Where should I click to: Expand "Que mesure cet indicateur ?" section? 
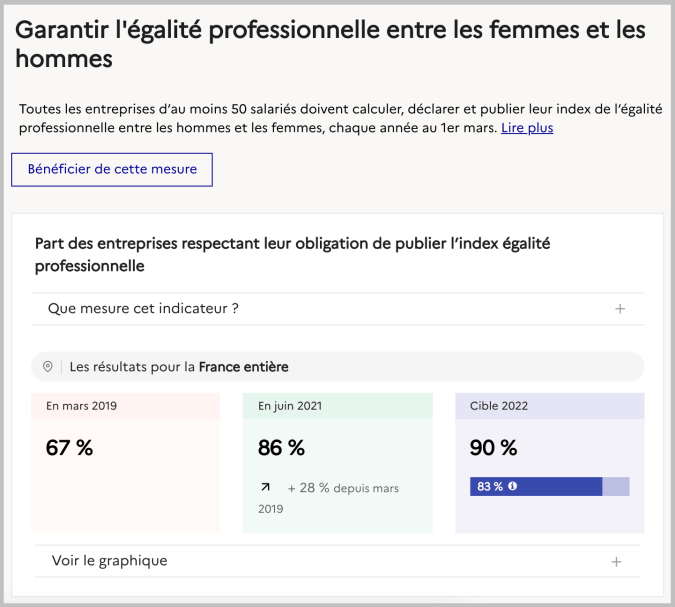point(143,309)
